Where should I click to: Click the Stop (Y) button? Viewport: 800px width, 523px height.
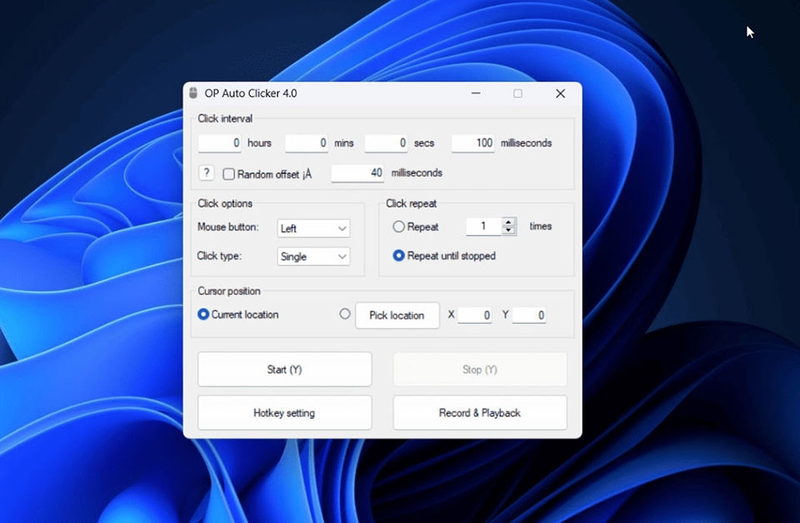tap(480, 369)
